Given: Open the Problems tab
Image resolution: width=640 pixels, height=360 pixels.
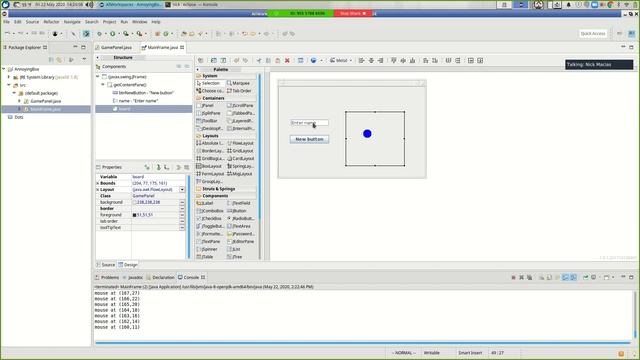Looking at the screenshot, I should [107, 278].
